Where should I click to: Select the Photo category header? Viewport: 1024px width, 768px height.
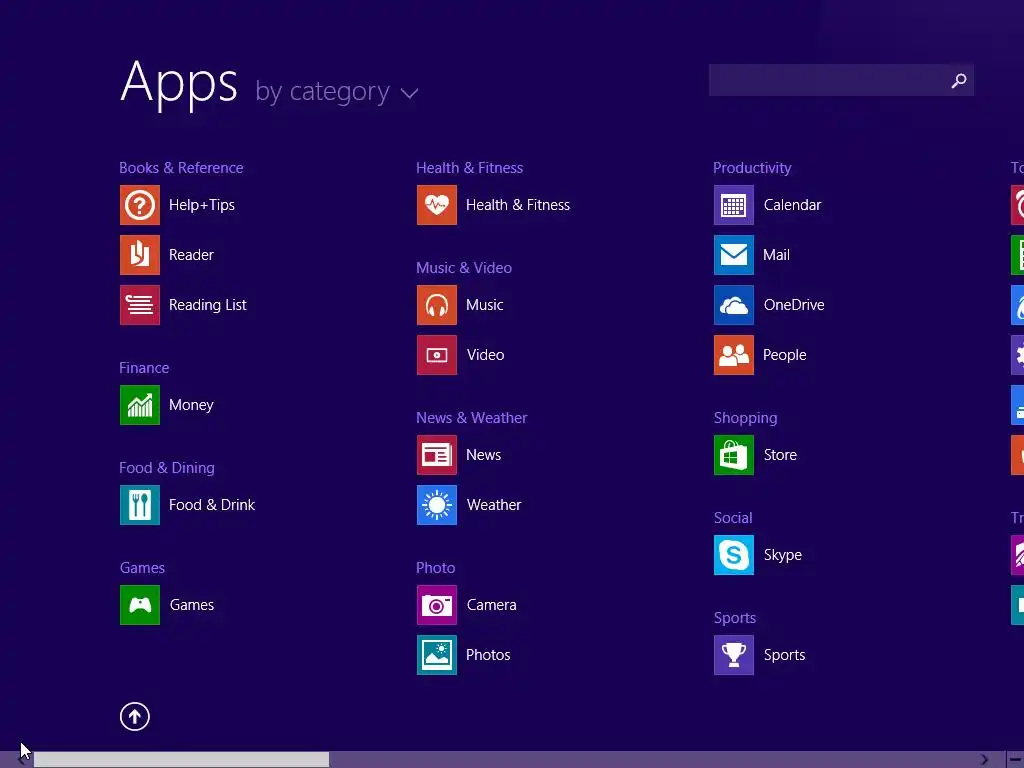tap(436, 568)
